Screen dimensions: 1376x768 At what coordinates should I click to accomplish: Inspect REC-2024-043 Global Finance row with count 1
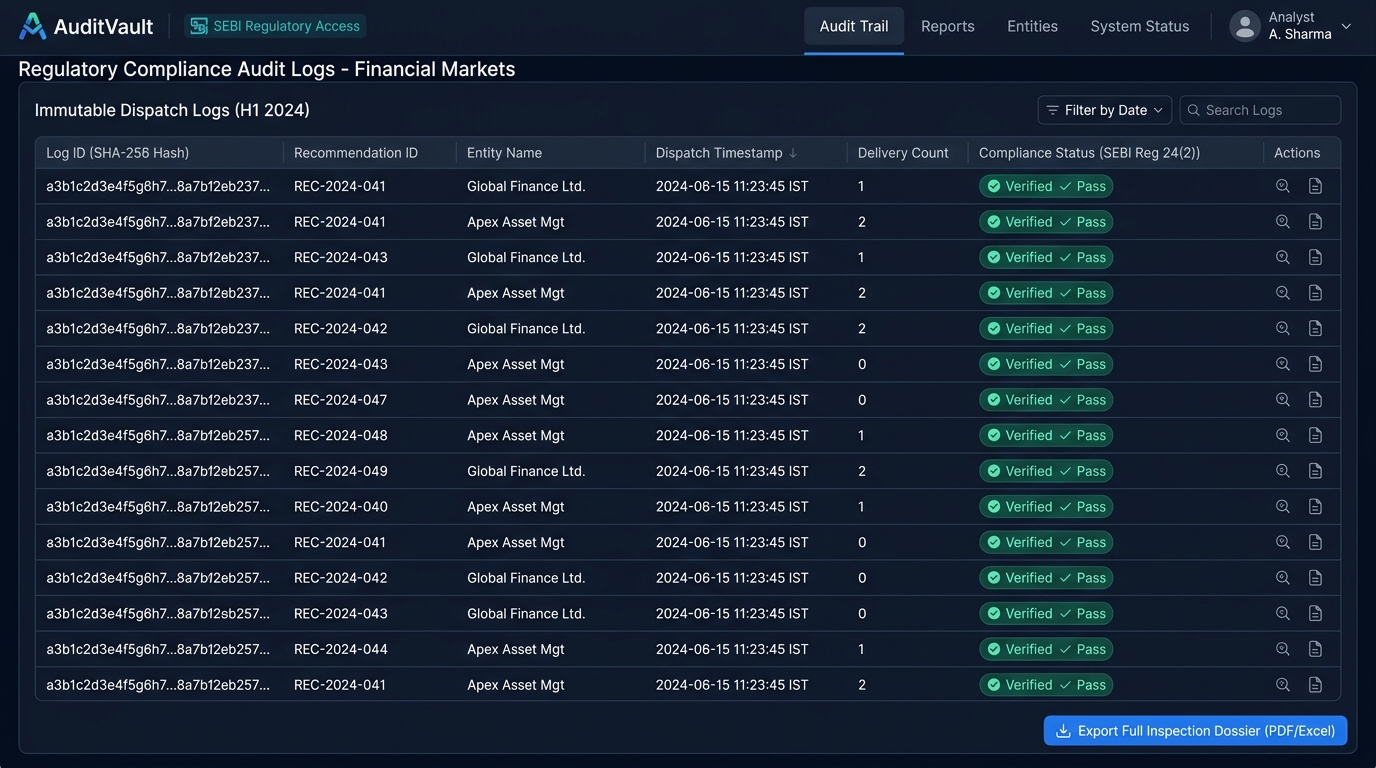[x=1283, y=257]
